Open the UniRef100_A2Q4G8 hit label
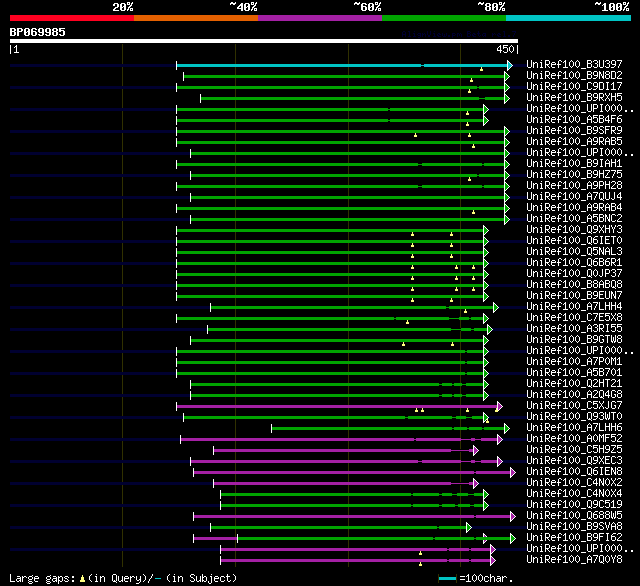Image resolution: width=640 pixels, height=586 pixels. (x=574, y=395)
